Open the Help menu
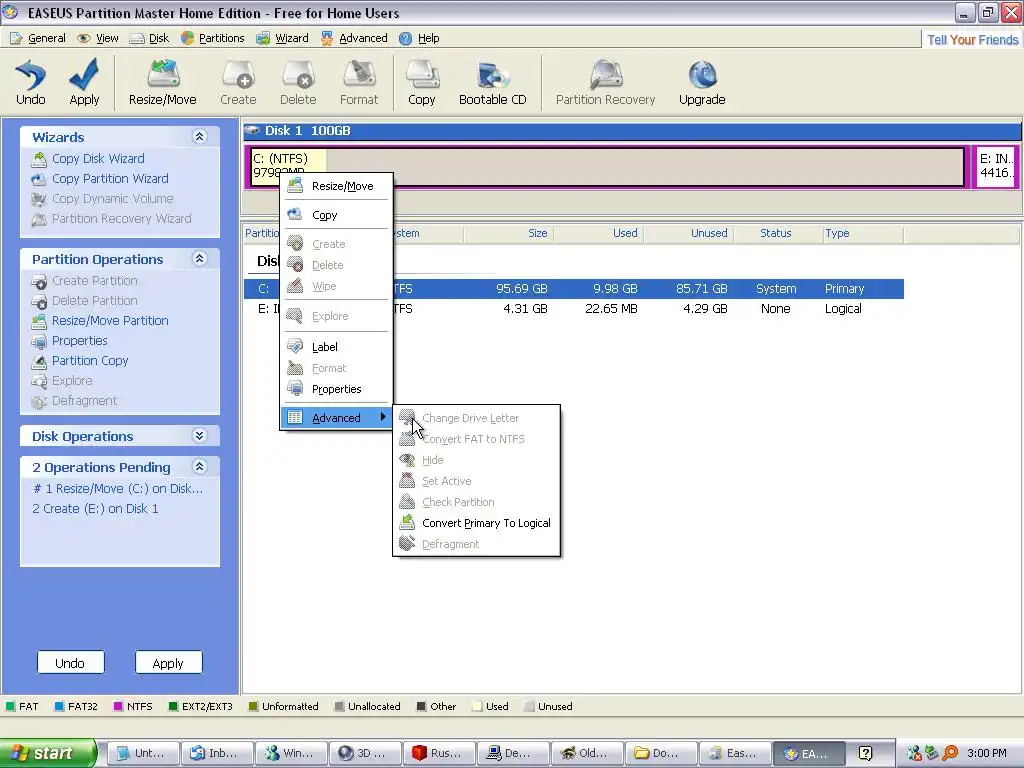 point(419,38)
